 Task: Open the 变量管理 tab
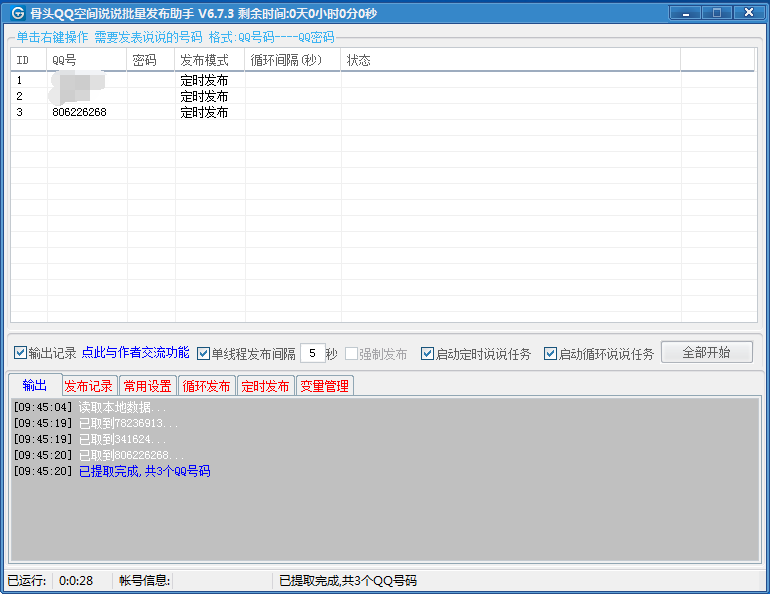[324, 386]
